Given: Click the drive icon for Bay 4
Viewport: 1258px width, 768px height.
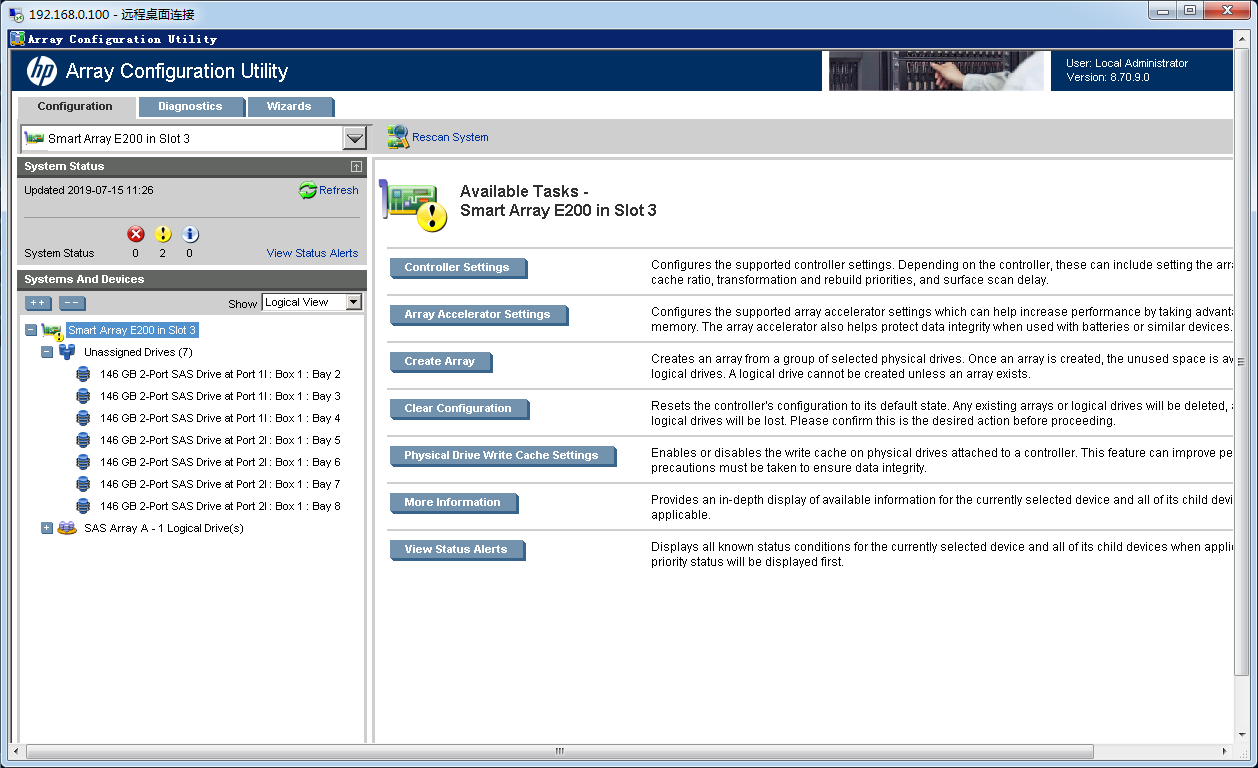Looking at the screenshot, I should coord(83,418).
